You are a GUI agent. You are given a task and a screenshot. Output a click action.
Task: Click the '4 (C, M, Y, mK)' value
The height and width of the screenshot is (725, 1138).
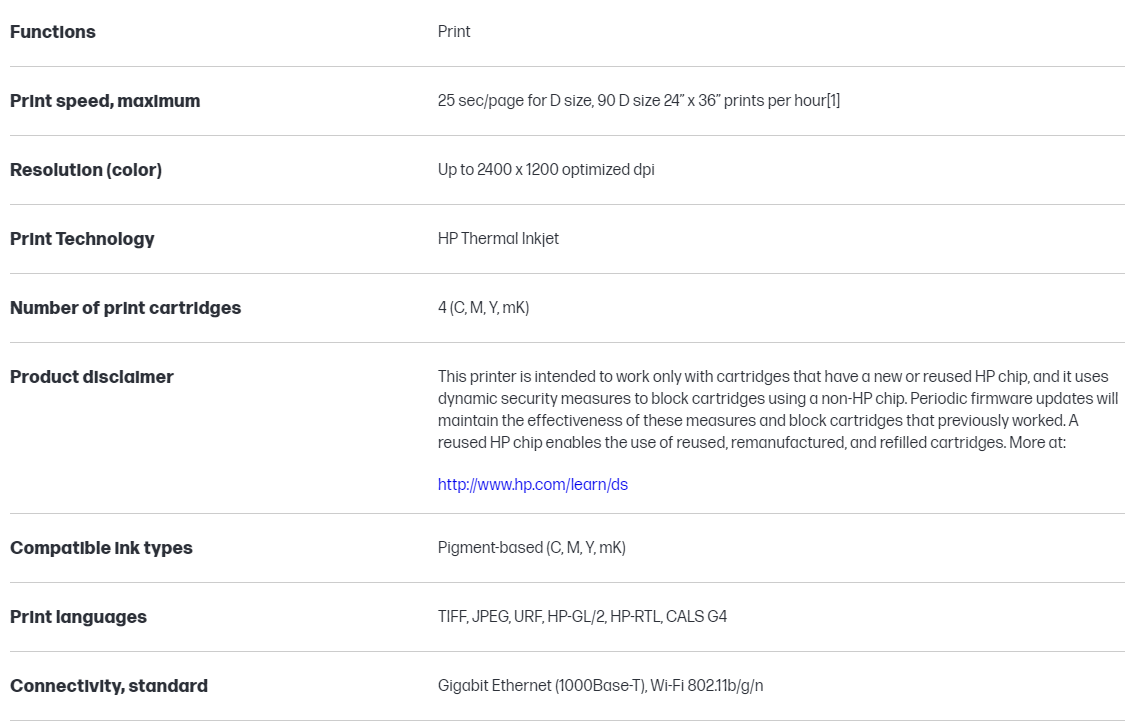[483, 308]
